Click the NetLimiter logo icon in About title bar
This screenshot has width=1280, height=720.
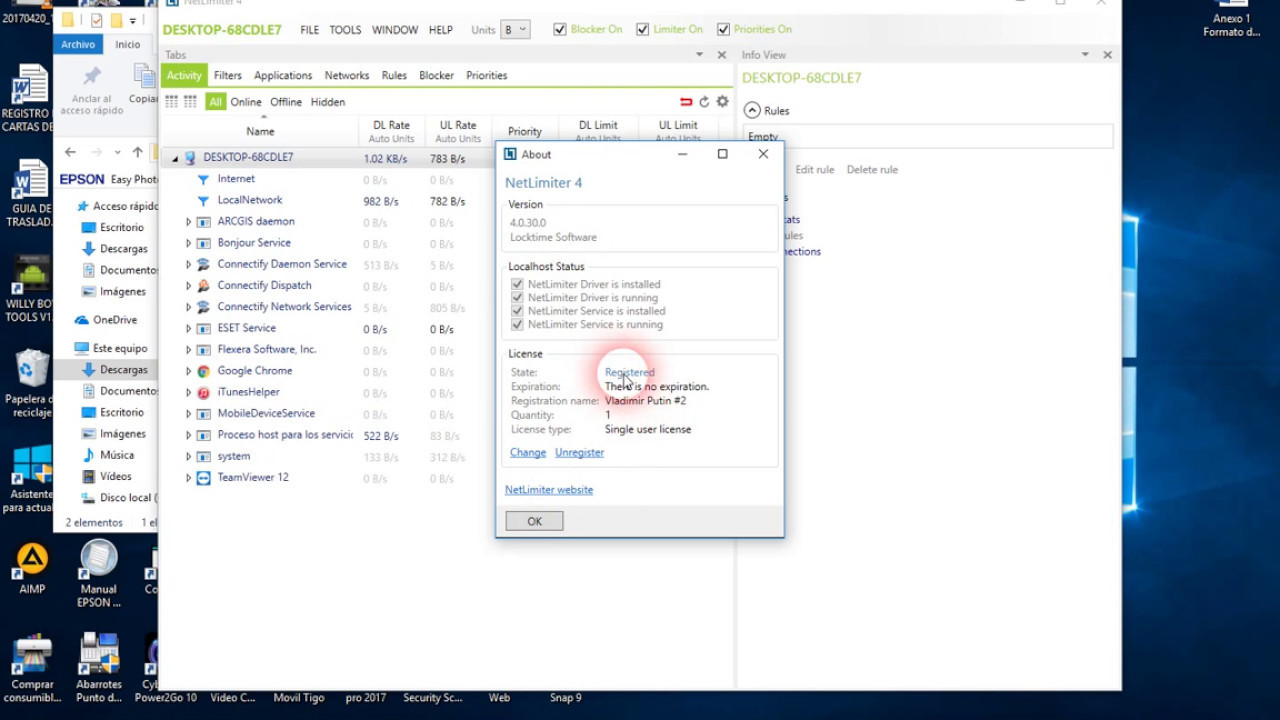[x=510, y=154]
